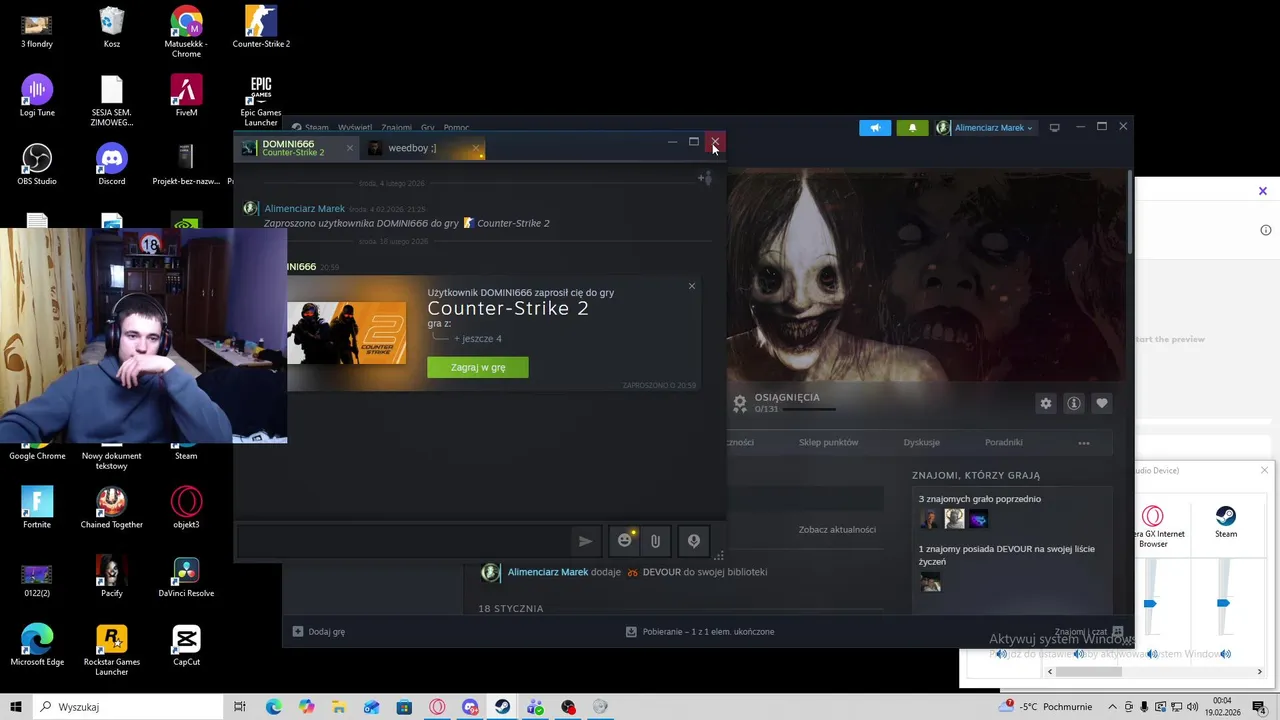Add DEVOUR to favorites with the heart icon
This screenshot has height=720, width=1280.
1101,403
